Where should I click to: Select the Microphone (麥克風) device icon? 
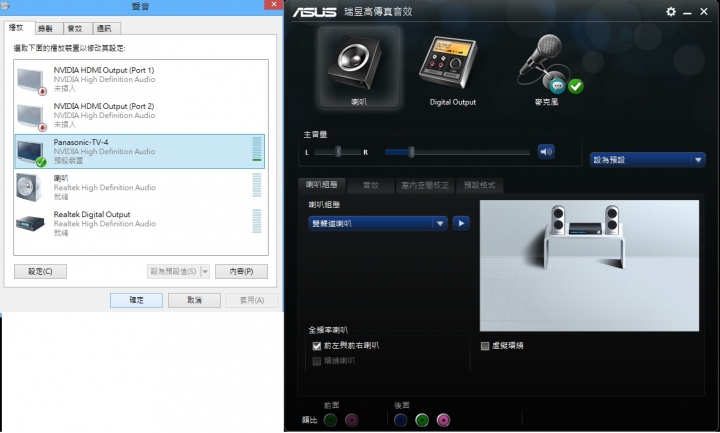coord(547,64)
